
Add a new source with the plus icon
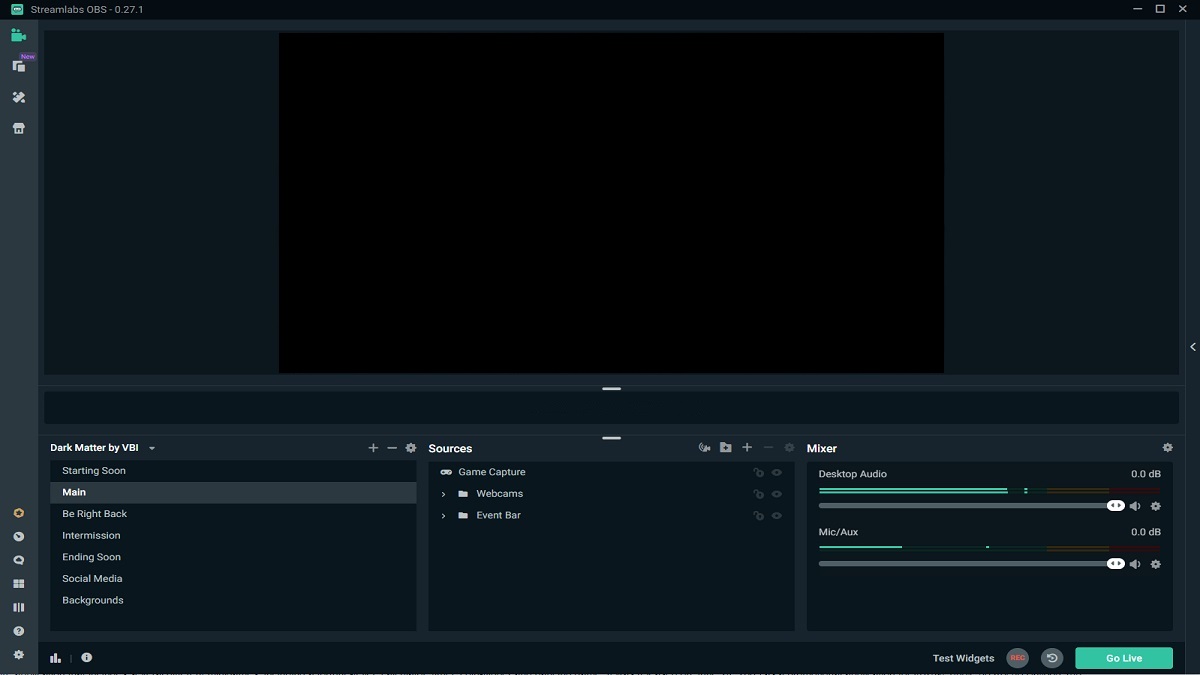tap(746, 447)
